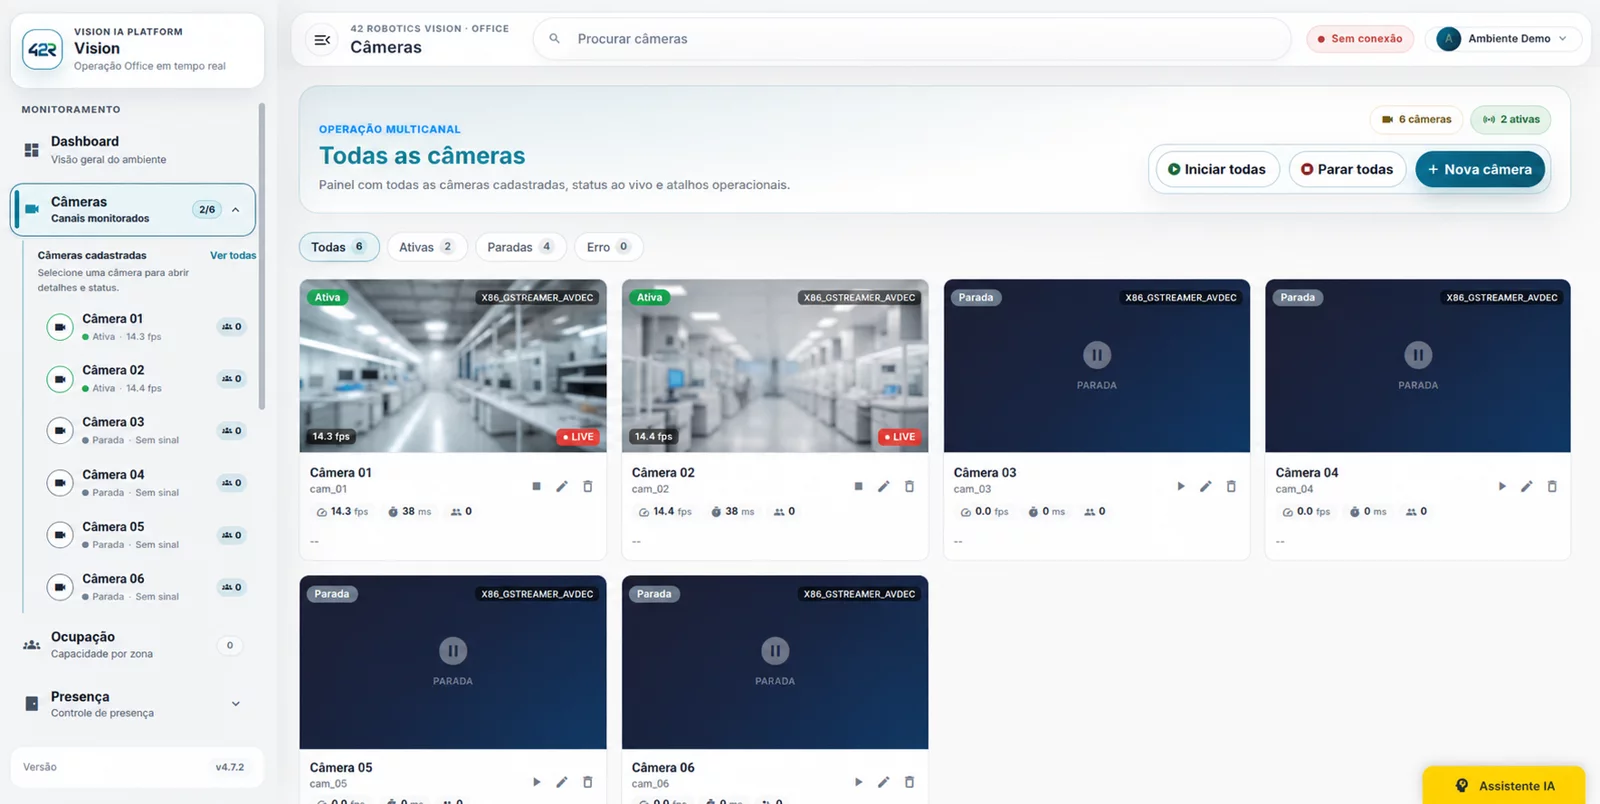Click Câmera 03 sidebar camera icon
Image resolution: width=1600 pixels, height=804 pixels.
tap(60, 431)
